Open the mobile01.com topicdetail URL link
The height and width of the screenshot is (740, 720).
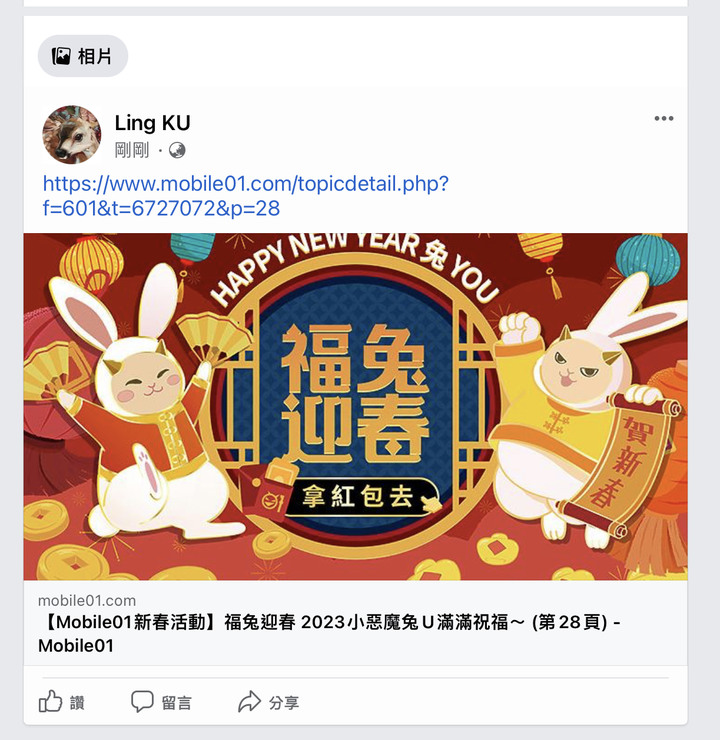point(245,196)
